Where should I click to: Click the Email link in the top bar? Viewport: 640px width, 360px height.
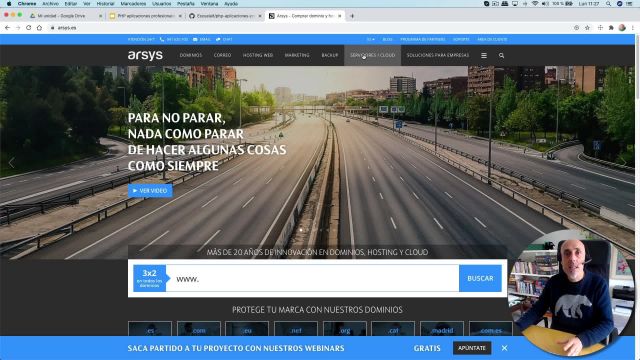[202, 40]
